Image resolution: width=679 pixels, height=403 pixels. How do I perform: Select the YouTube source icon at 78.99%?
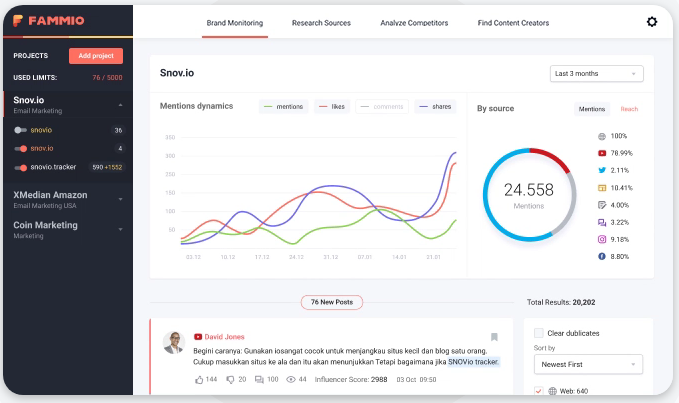pyautogui.click(x=601, y=153)
